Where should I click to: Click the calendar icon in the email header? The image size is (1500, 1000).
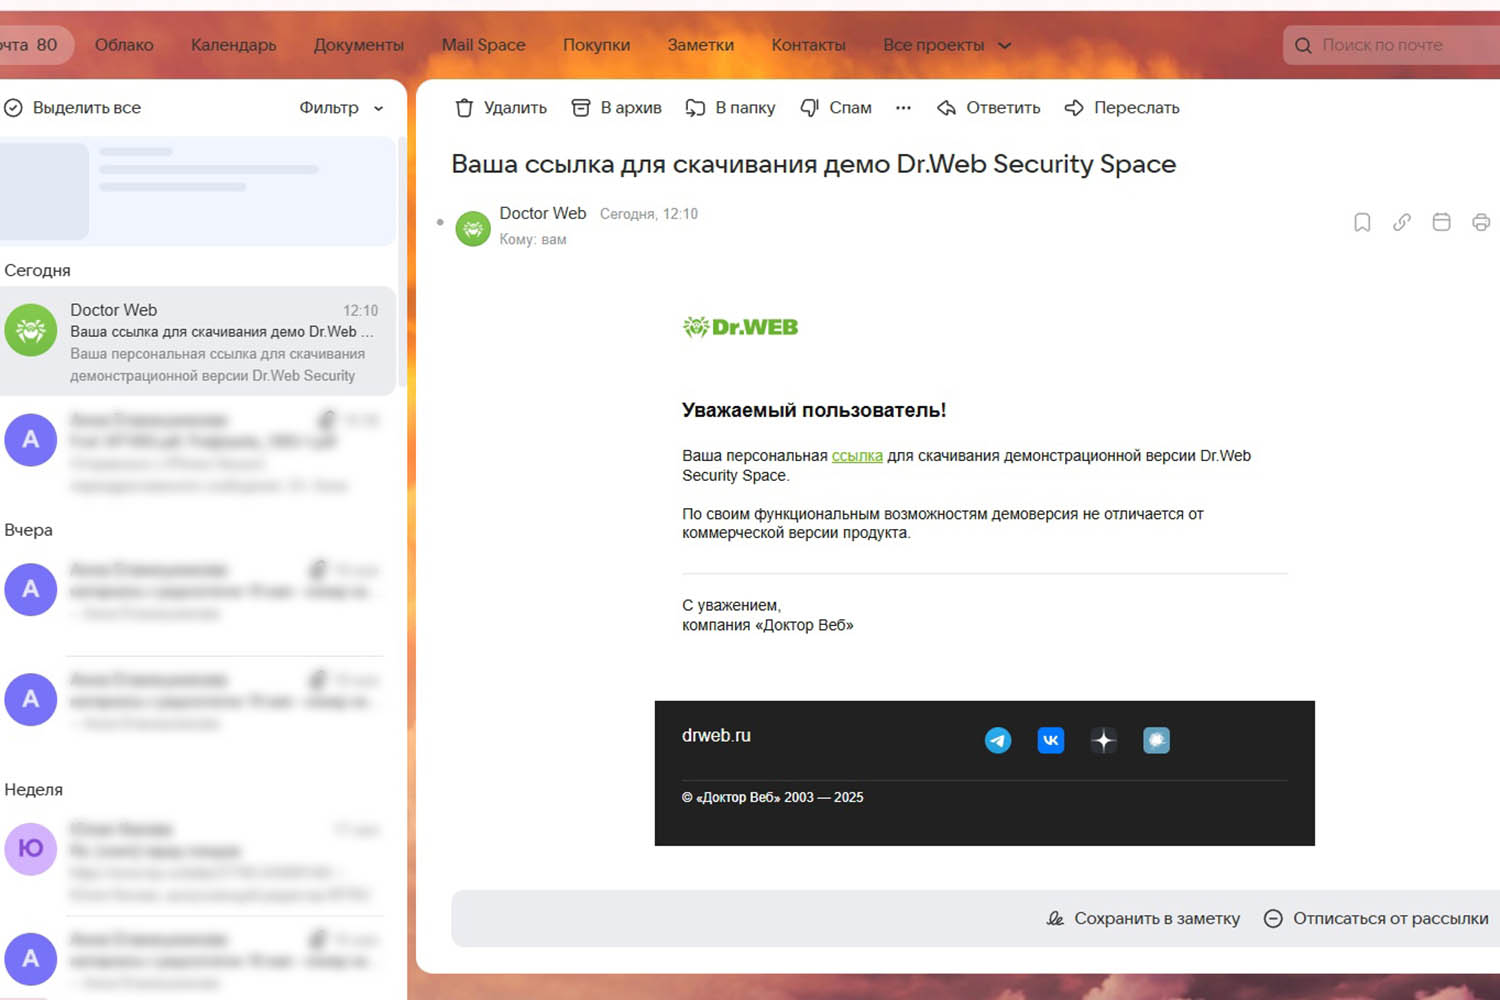1441,222
